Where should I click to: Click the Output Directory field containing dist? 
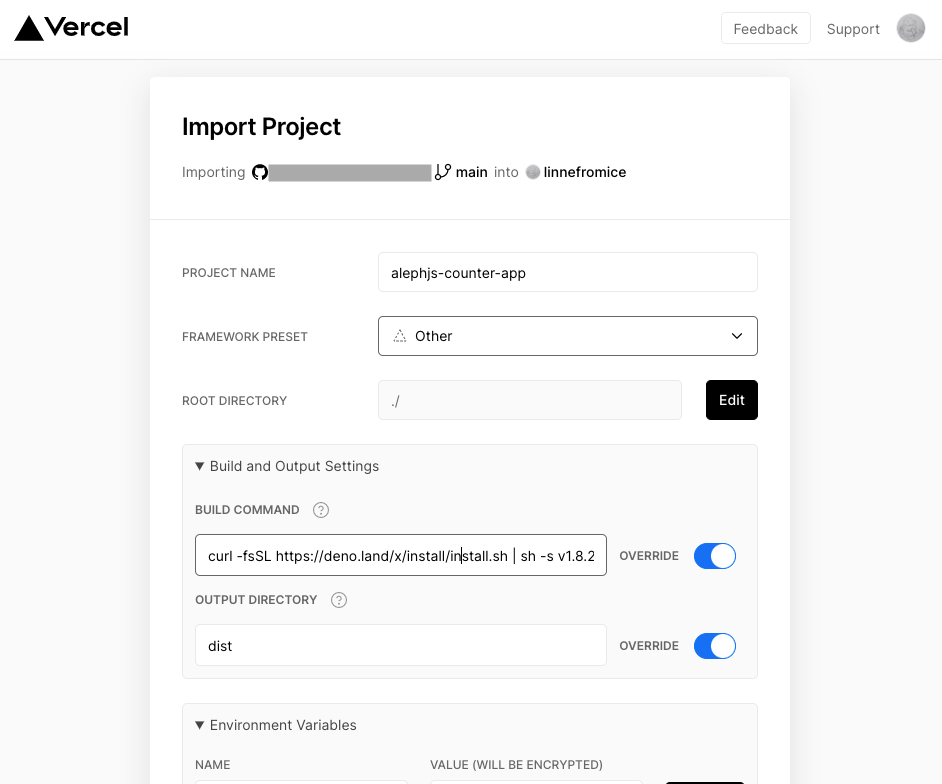click(400, 646)
